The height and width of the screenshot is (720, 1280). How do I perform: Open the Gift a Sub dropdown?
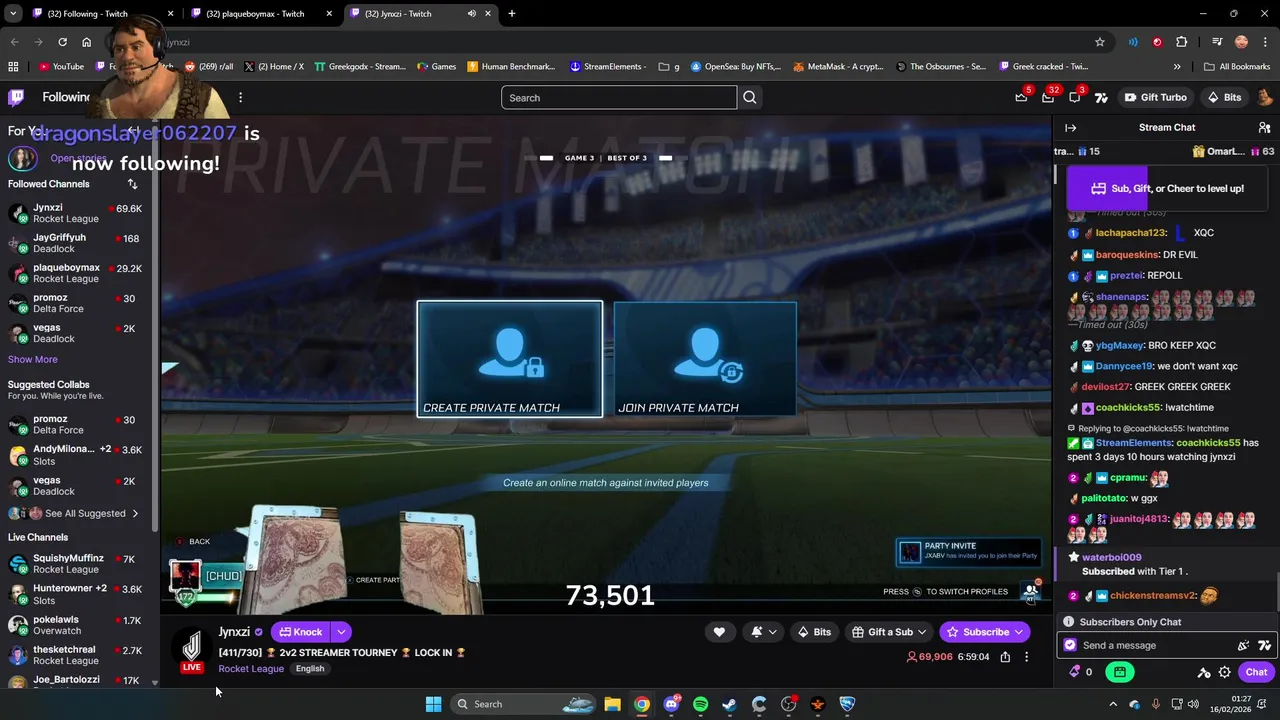click(889, 632)
